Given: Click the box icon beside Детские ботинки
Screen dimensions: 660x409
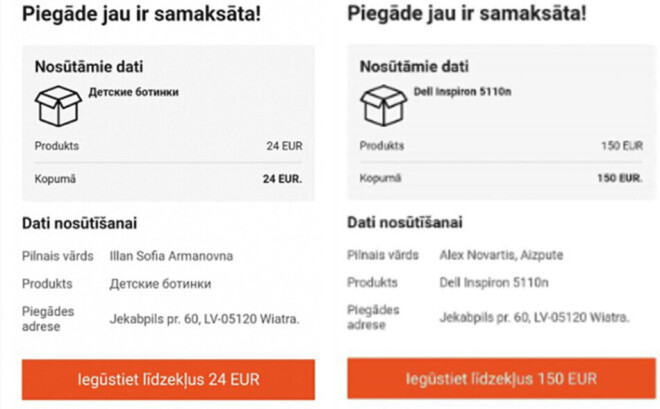Looking at the screenshot, I should tap(57, 103).
